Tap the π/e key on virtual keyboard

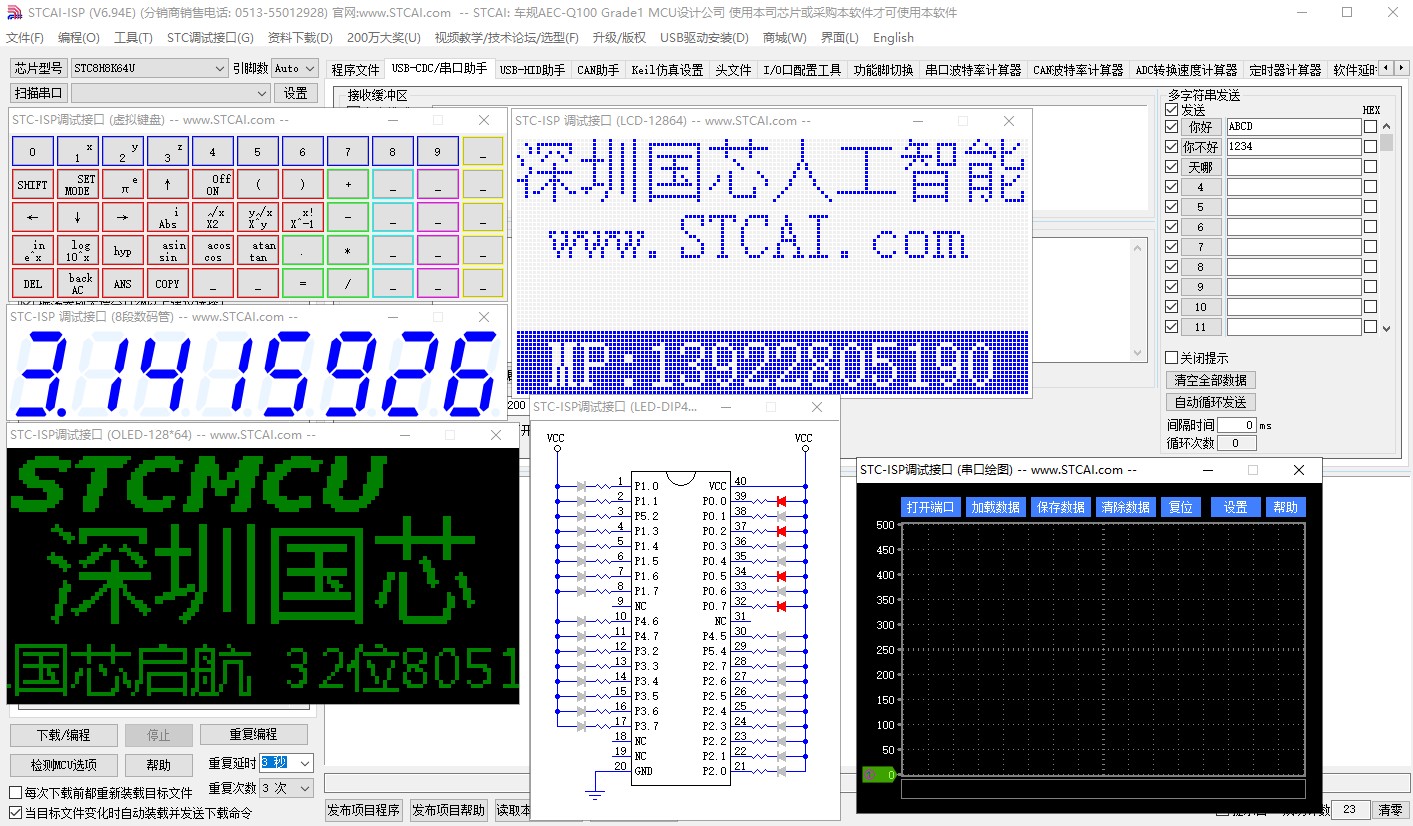[x=122, y=185]
